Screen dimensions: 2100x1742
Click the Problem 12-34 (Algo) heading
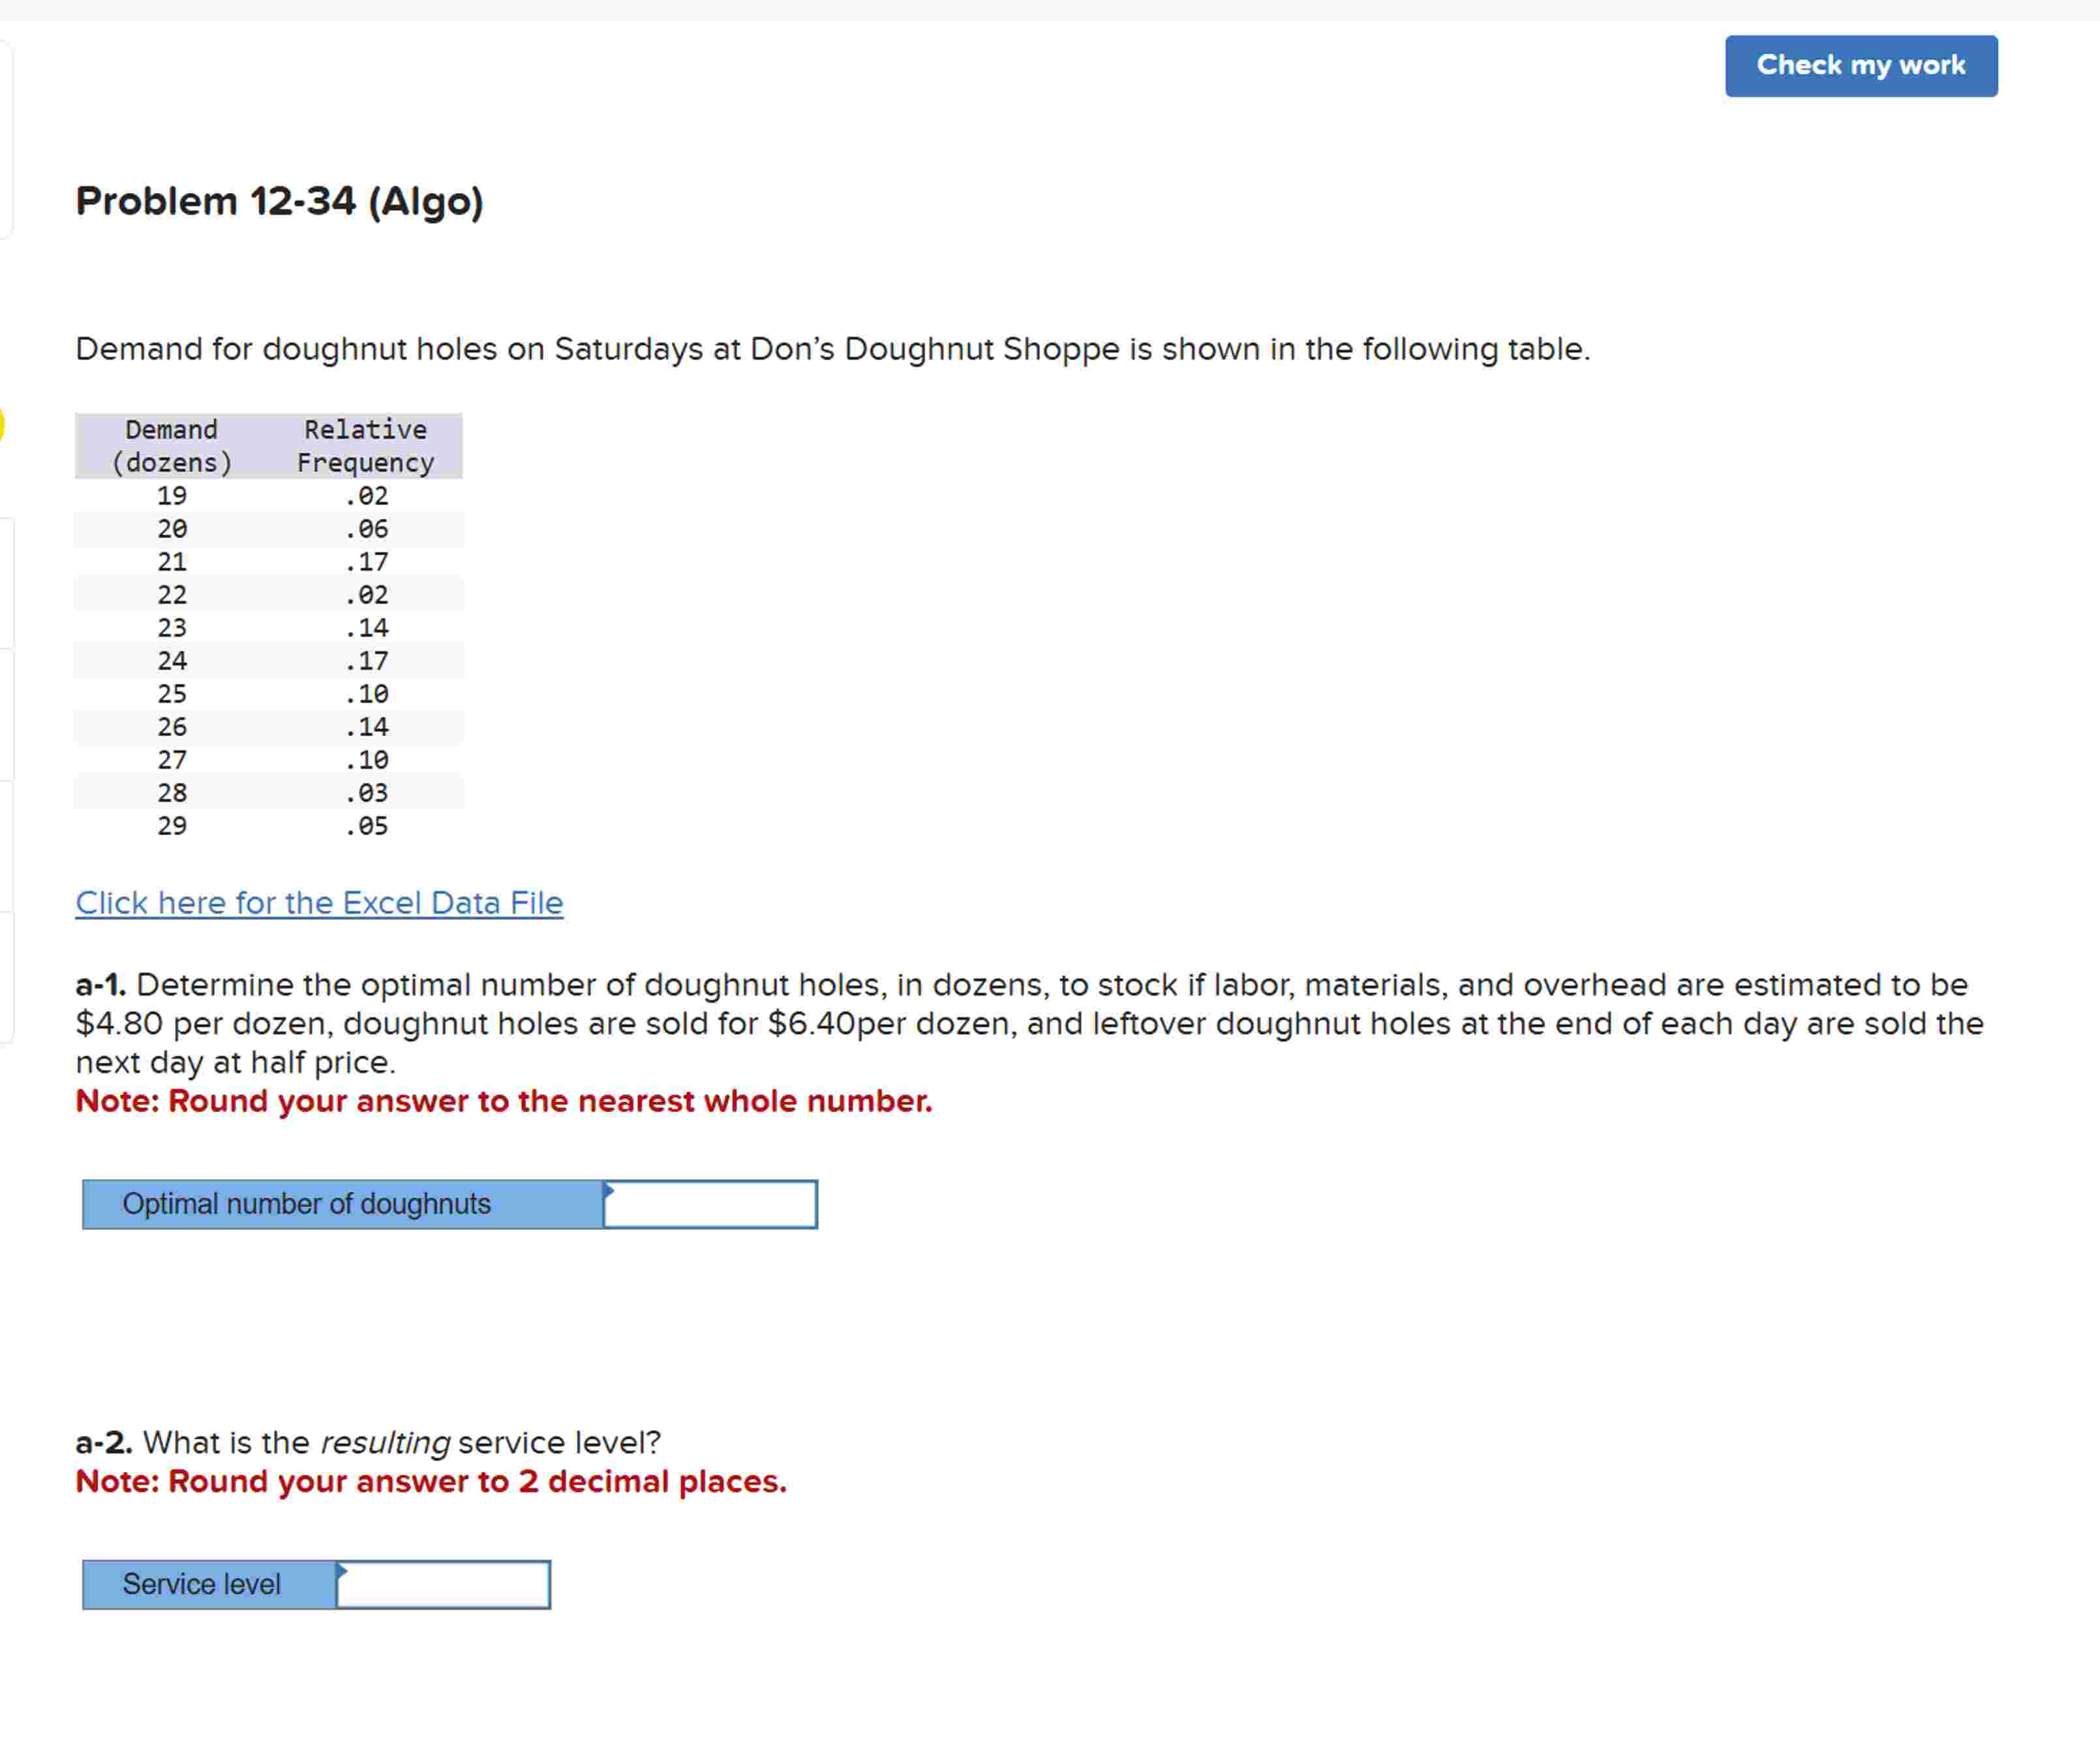(x=279, y=200)
